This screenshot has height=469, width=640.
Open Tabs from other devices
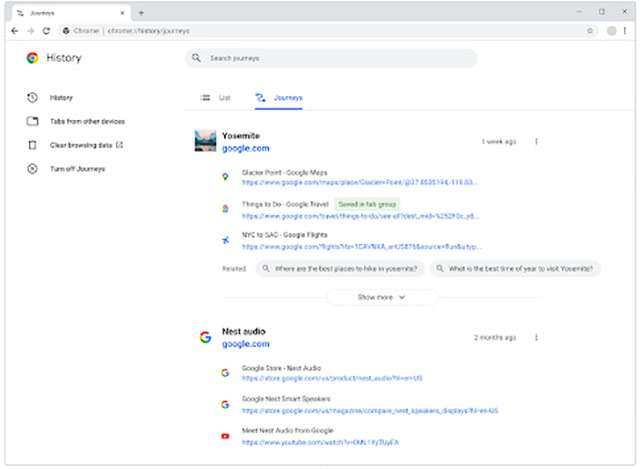(87, 121)
